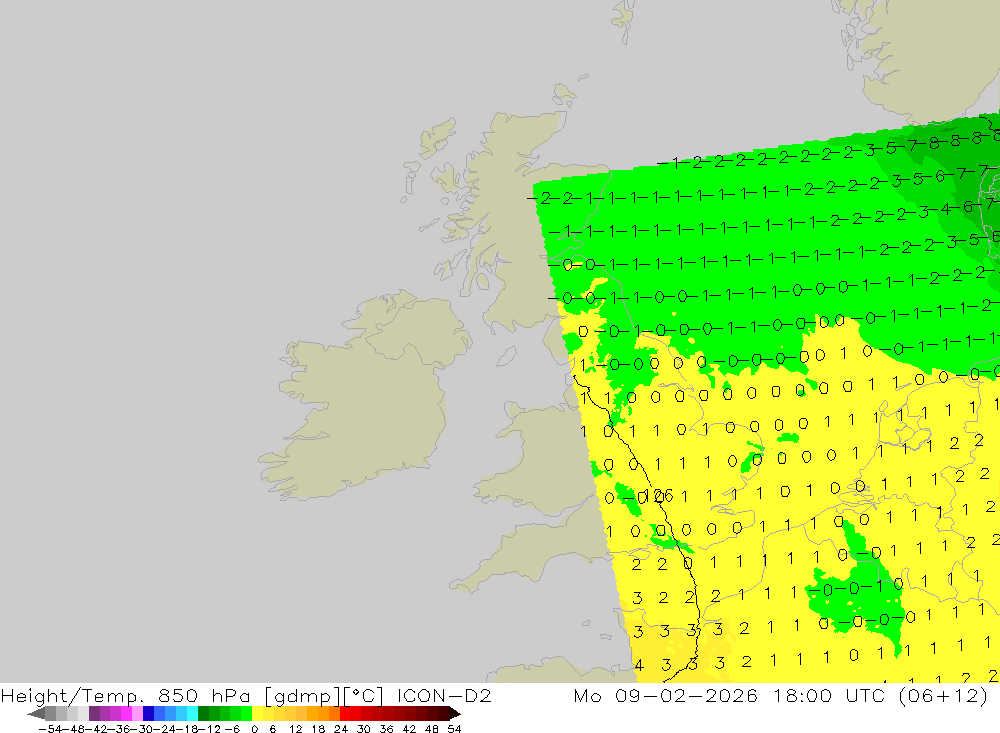Click the '850 hPa' level text

pyautogui.click(x=204, y=695)
